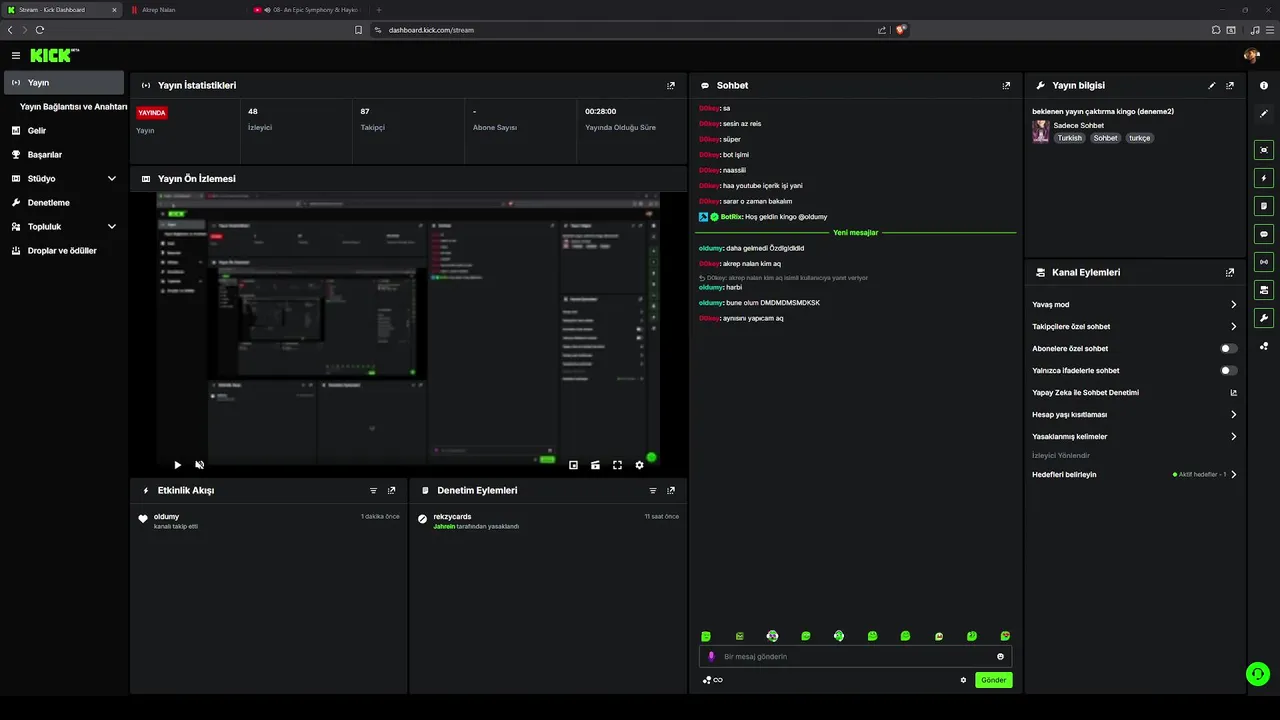Edit stream info with pencil in Yayın bilgisi
Viewport: 1280px width, 720px height.
1212,86
